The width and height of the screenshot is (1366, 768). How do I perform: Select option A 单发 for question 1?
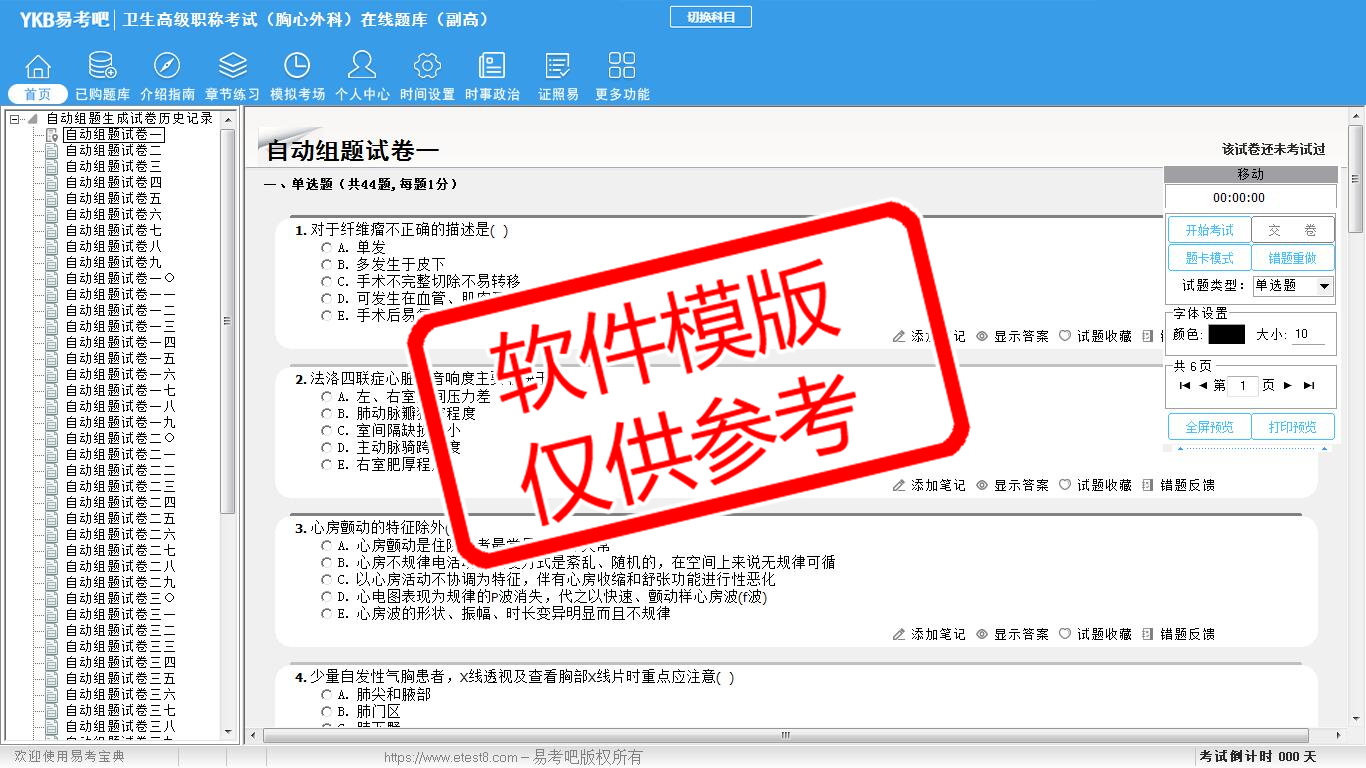tap(327, 247)
